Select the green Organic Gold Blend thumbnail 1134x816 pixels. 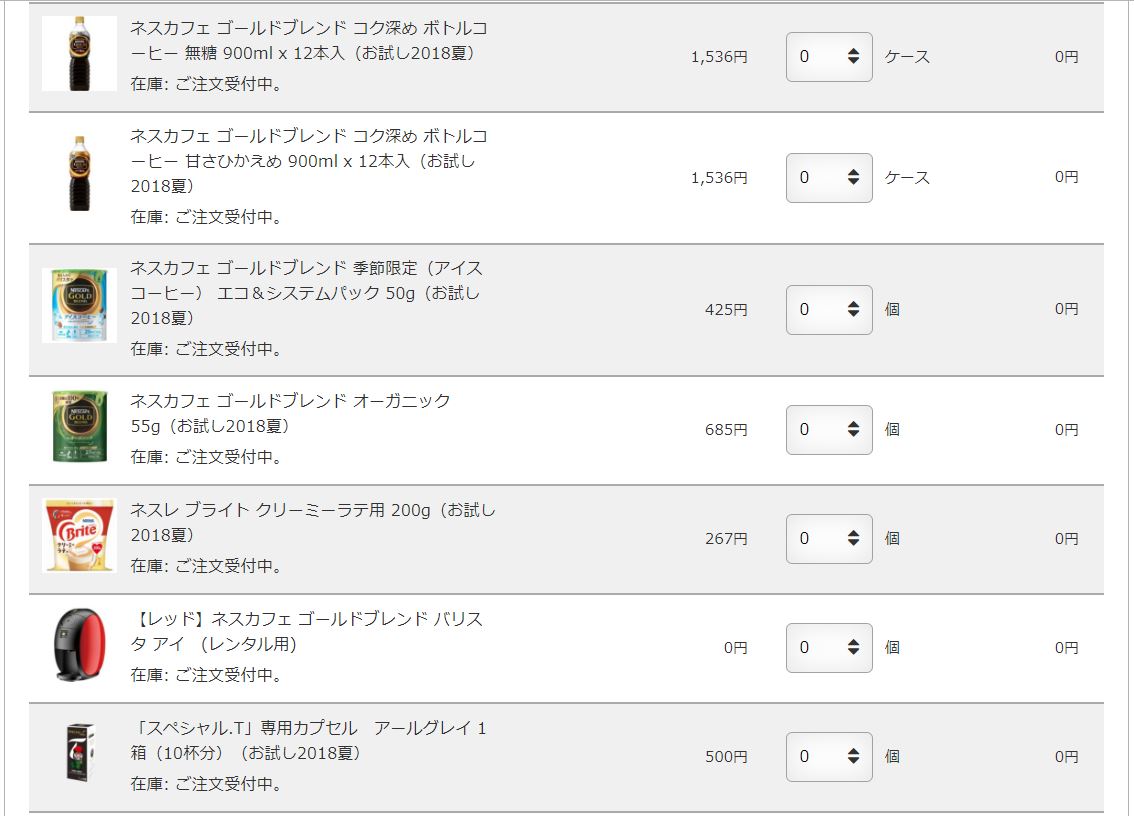pyautogui.click(x=79, y=427)
